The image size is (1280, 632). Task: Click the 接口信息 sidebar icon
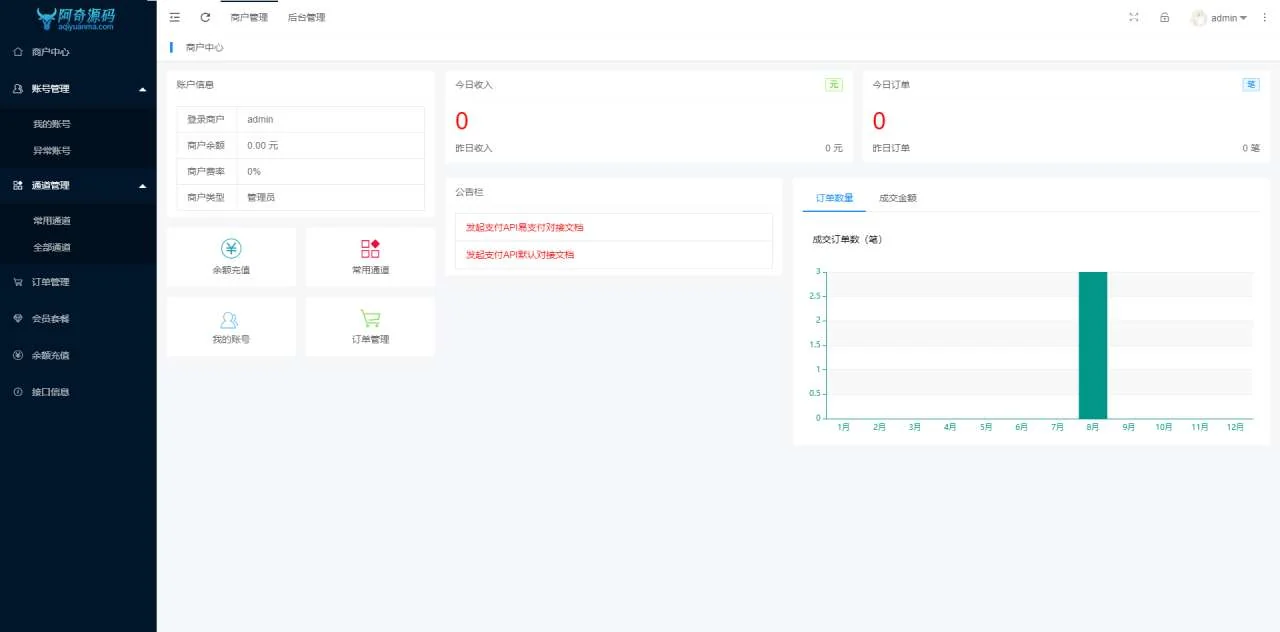(16, 391)
